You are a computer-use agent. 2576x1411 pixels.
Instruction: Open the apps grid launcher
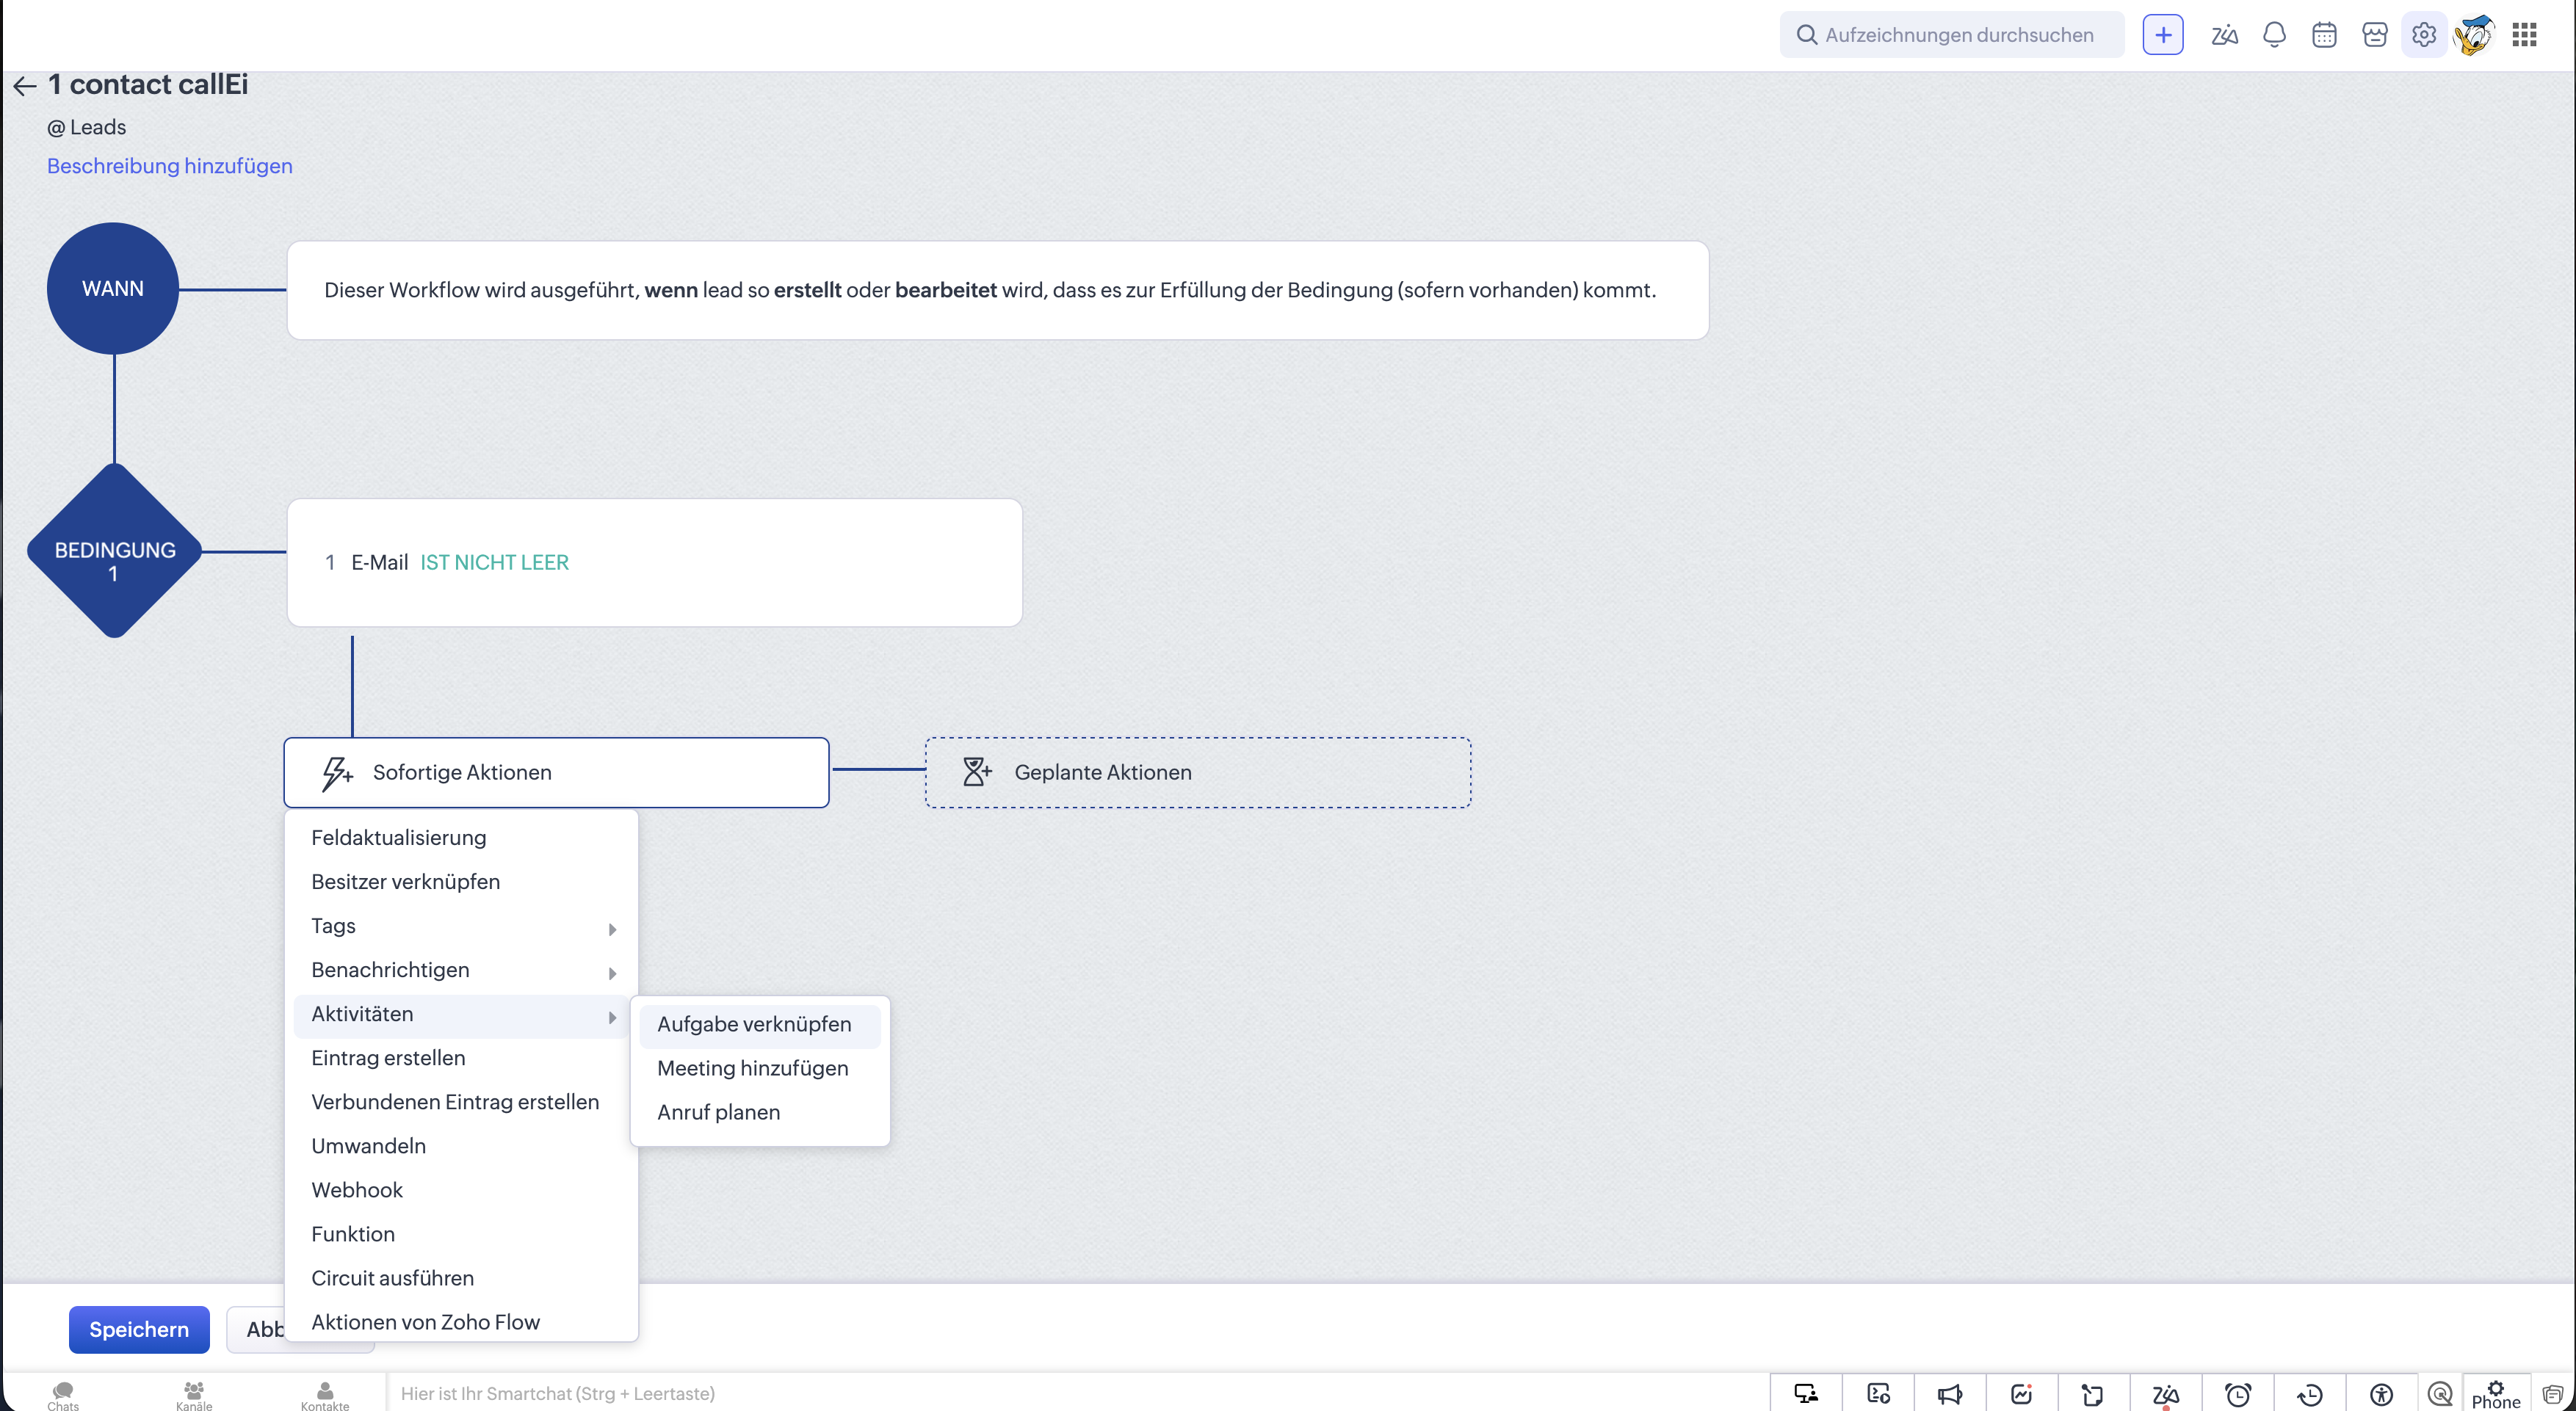tap(2524, 35)
